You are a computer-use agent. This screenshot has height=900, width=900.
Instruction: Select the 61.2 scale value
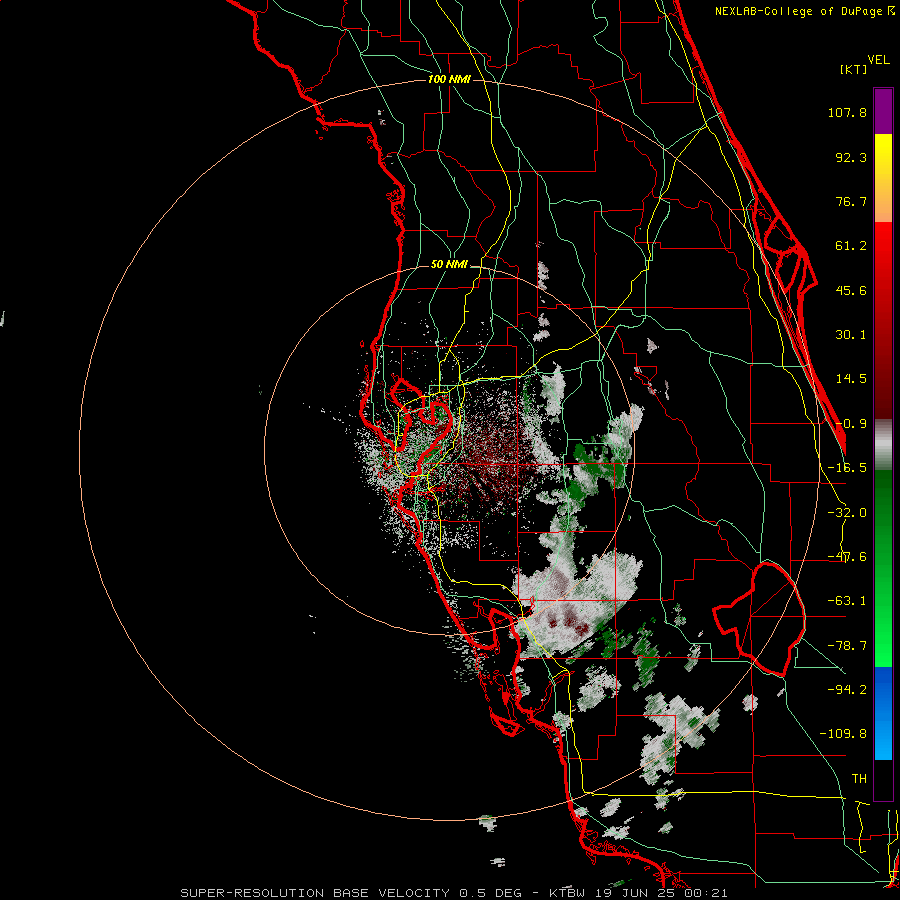pyautogui.click(x=851, y=246)
